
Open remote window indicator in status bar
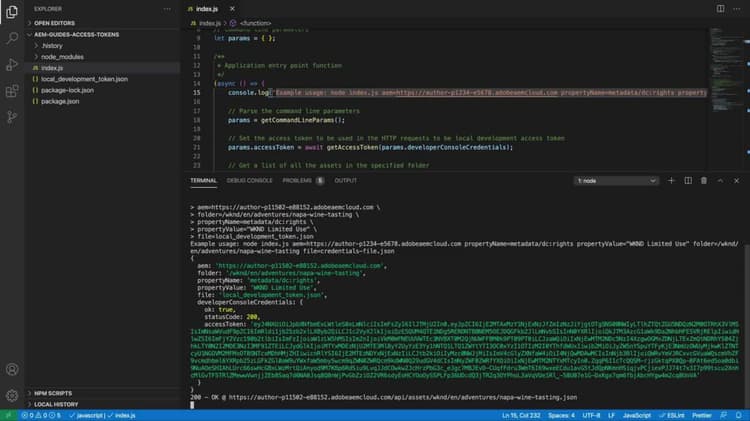[8, 415]
